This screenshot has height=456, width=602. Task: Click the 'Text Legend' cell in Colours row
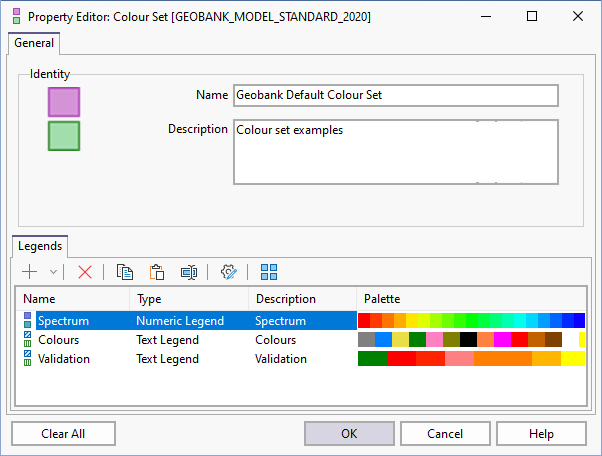(167, 340)
